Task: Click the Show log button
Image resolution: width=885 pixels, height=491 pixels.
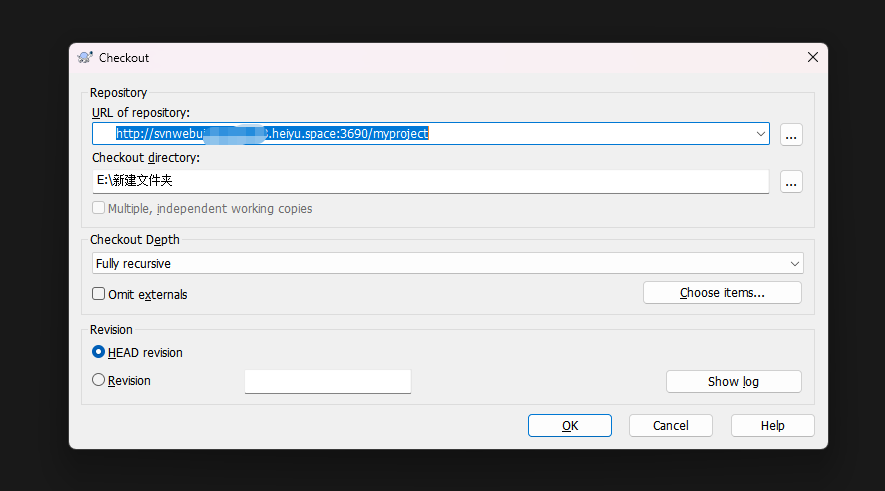Action: click(x=734, y=382)
